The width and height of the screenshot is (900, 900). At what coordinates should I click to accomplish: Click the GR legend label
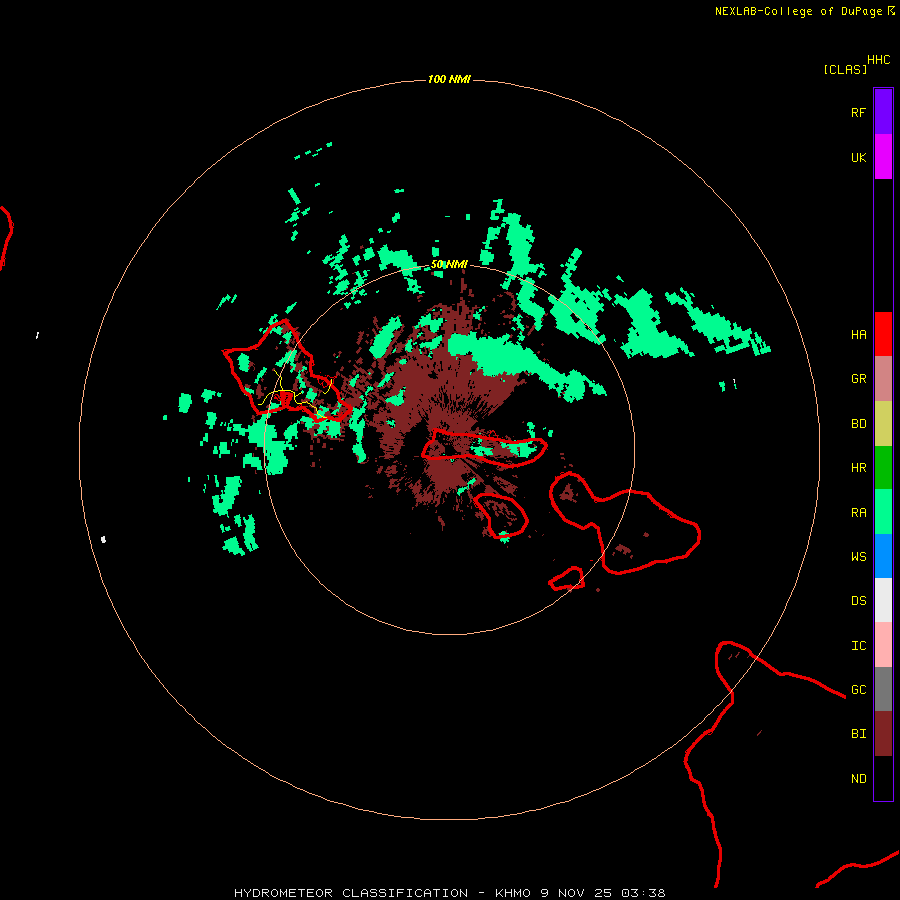click(858, 379)
